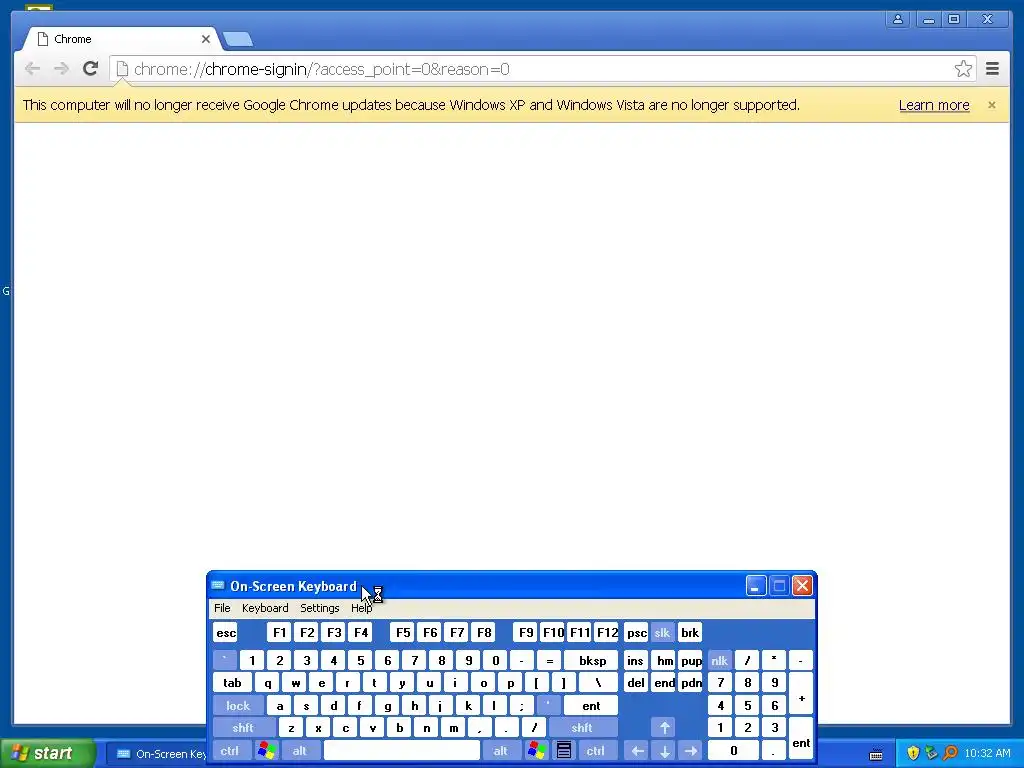Click the brk key
Image resolution: width=1024 pixels, height=768 pixels.
click(690, 633)
